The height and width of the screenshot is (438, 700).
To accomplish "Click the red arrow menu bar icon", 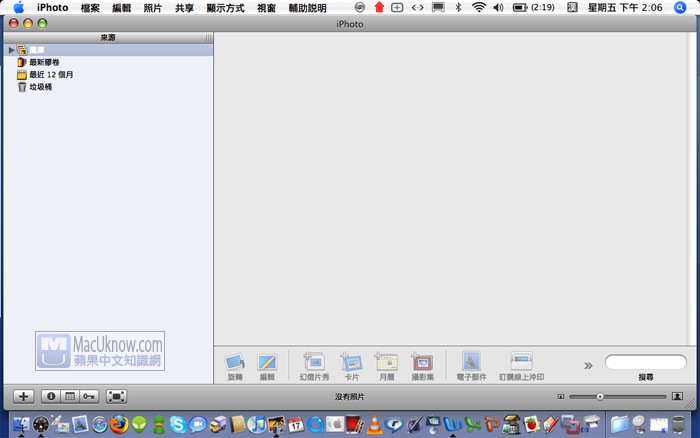I will tap(379, 7).
